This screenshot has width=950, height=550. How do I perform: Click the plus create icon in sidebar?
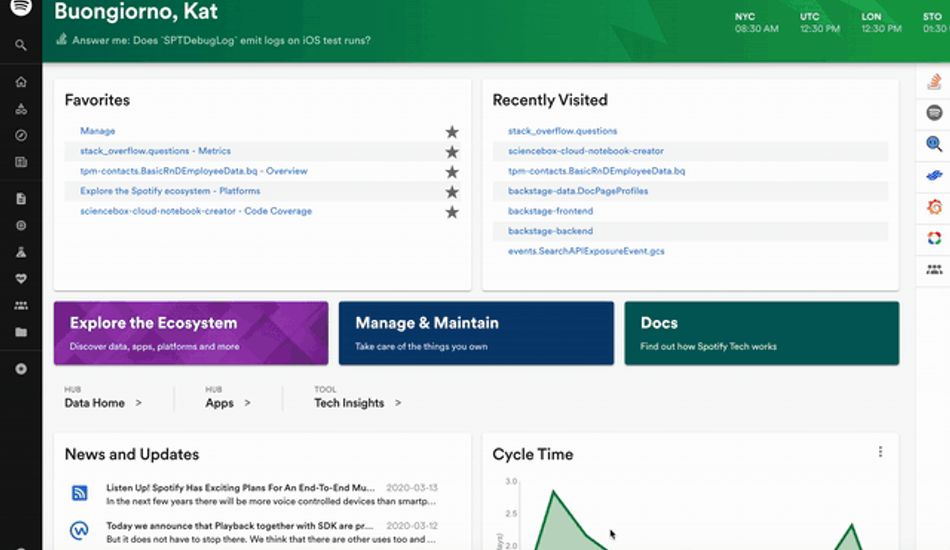pos(21,369)
